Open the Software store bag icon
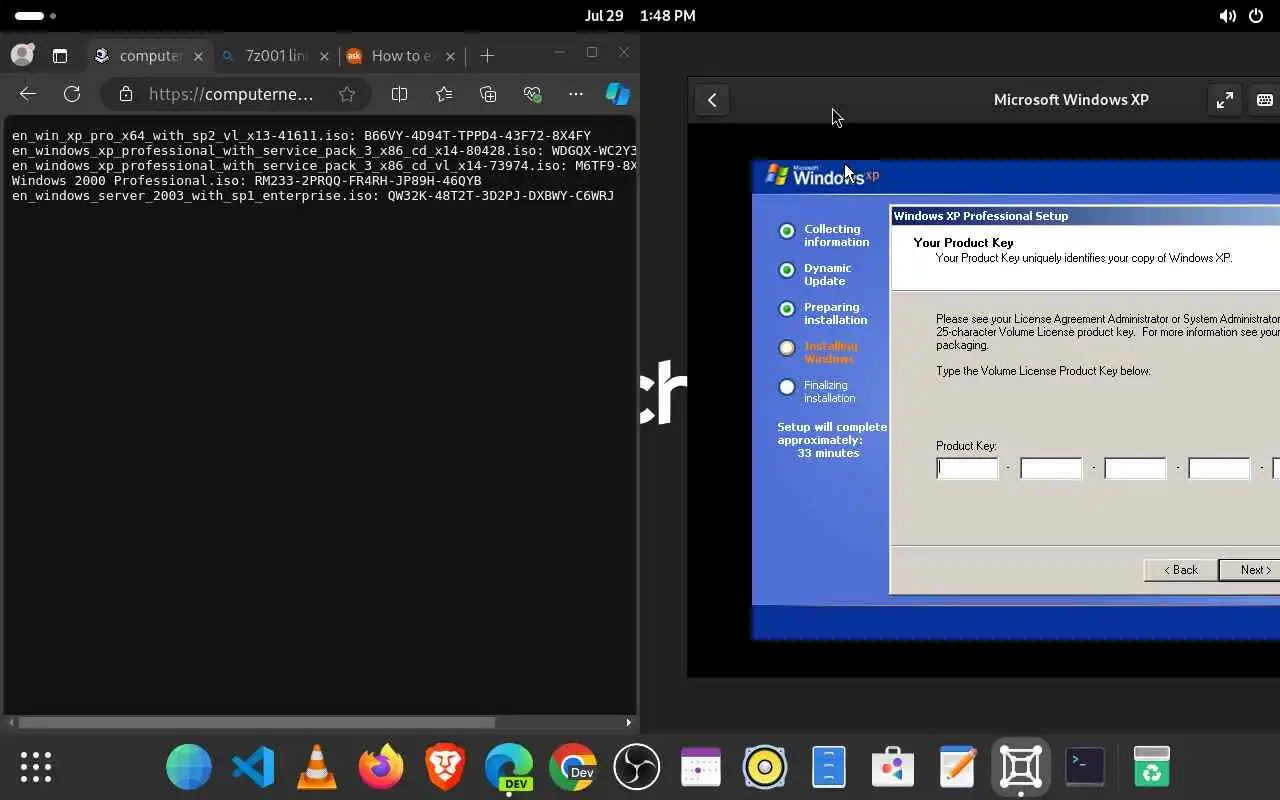 [893, 767]
